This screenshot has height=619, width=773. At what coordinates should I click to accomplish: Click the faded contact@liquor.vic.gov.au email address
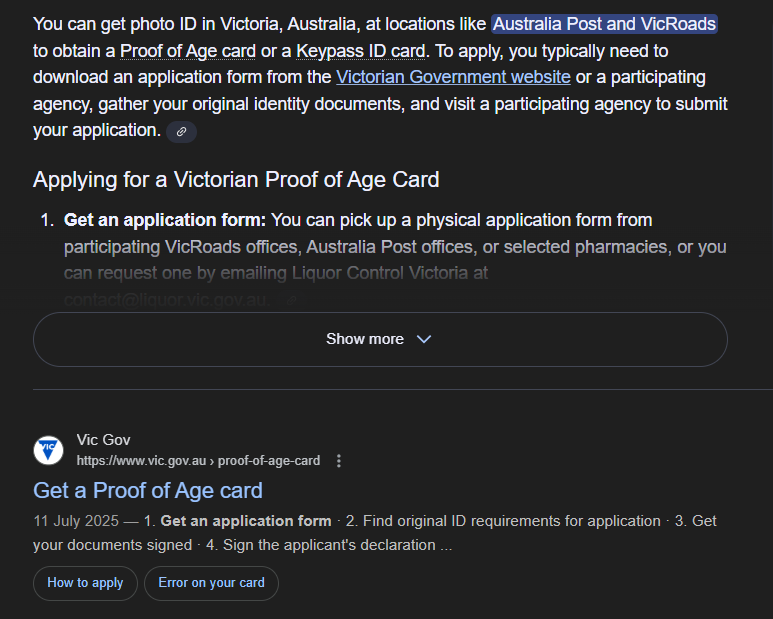[168, 299]
